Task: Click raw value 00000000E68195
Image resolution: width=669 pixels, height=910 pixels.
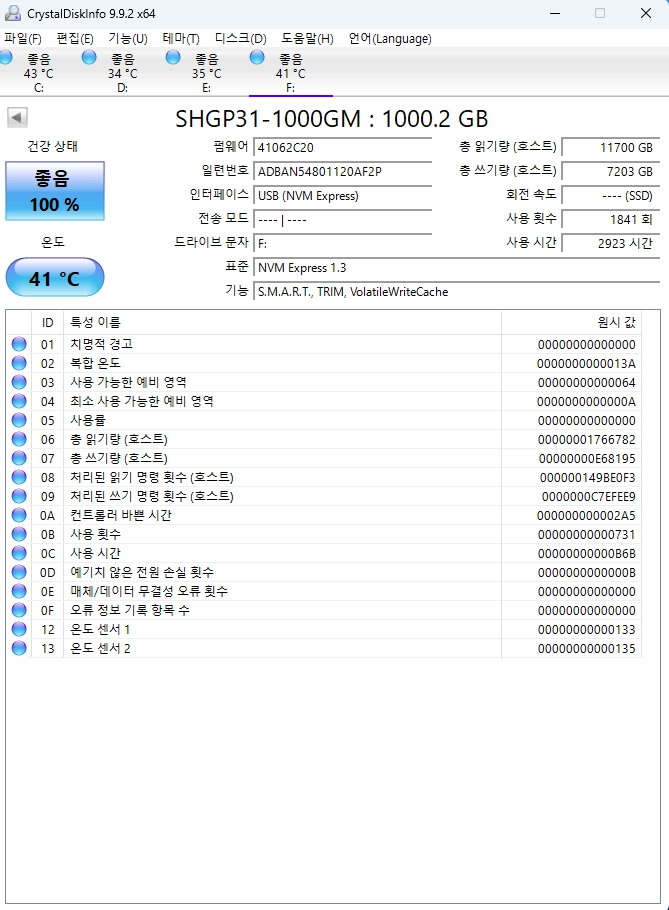Action: coord(587,459)
